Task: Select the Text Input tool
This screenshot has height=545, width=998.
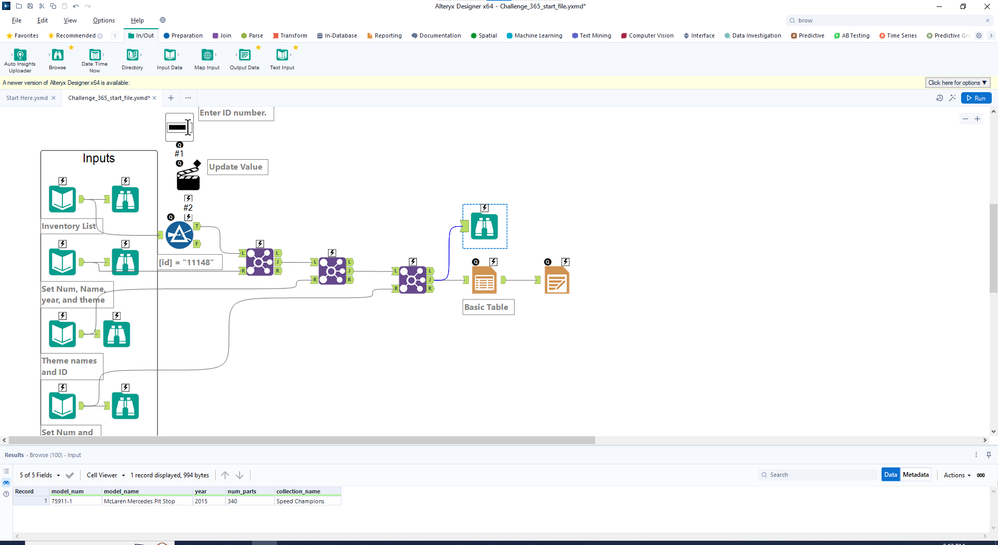Action: tap(282, 59)
